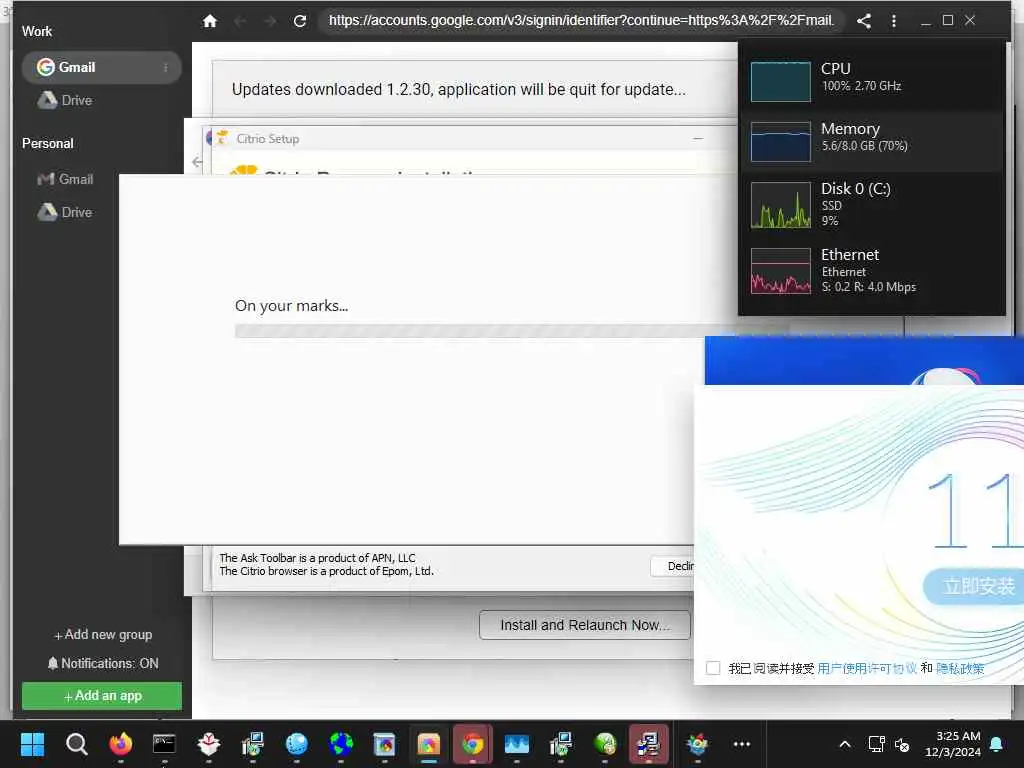
Task: Click the Updates downloaded 1.2.30 message
Action: tap(458, 89)
